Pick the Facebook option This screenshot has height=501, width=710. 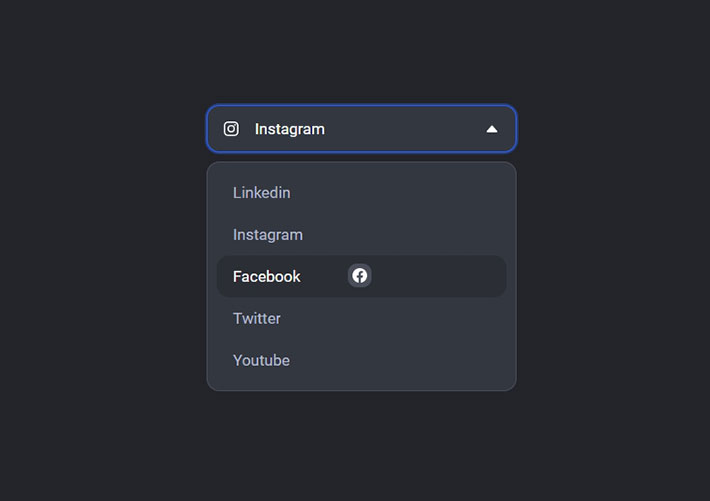267,276
